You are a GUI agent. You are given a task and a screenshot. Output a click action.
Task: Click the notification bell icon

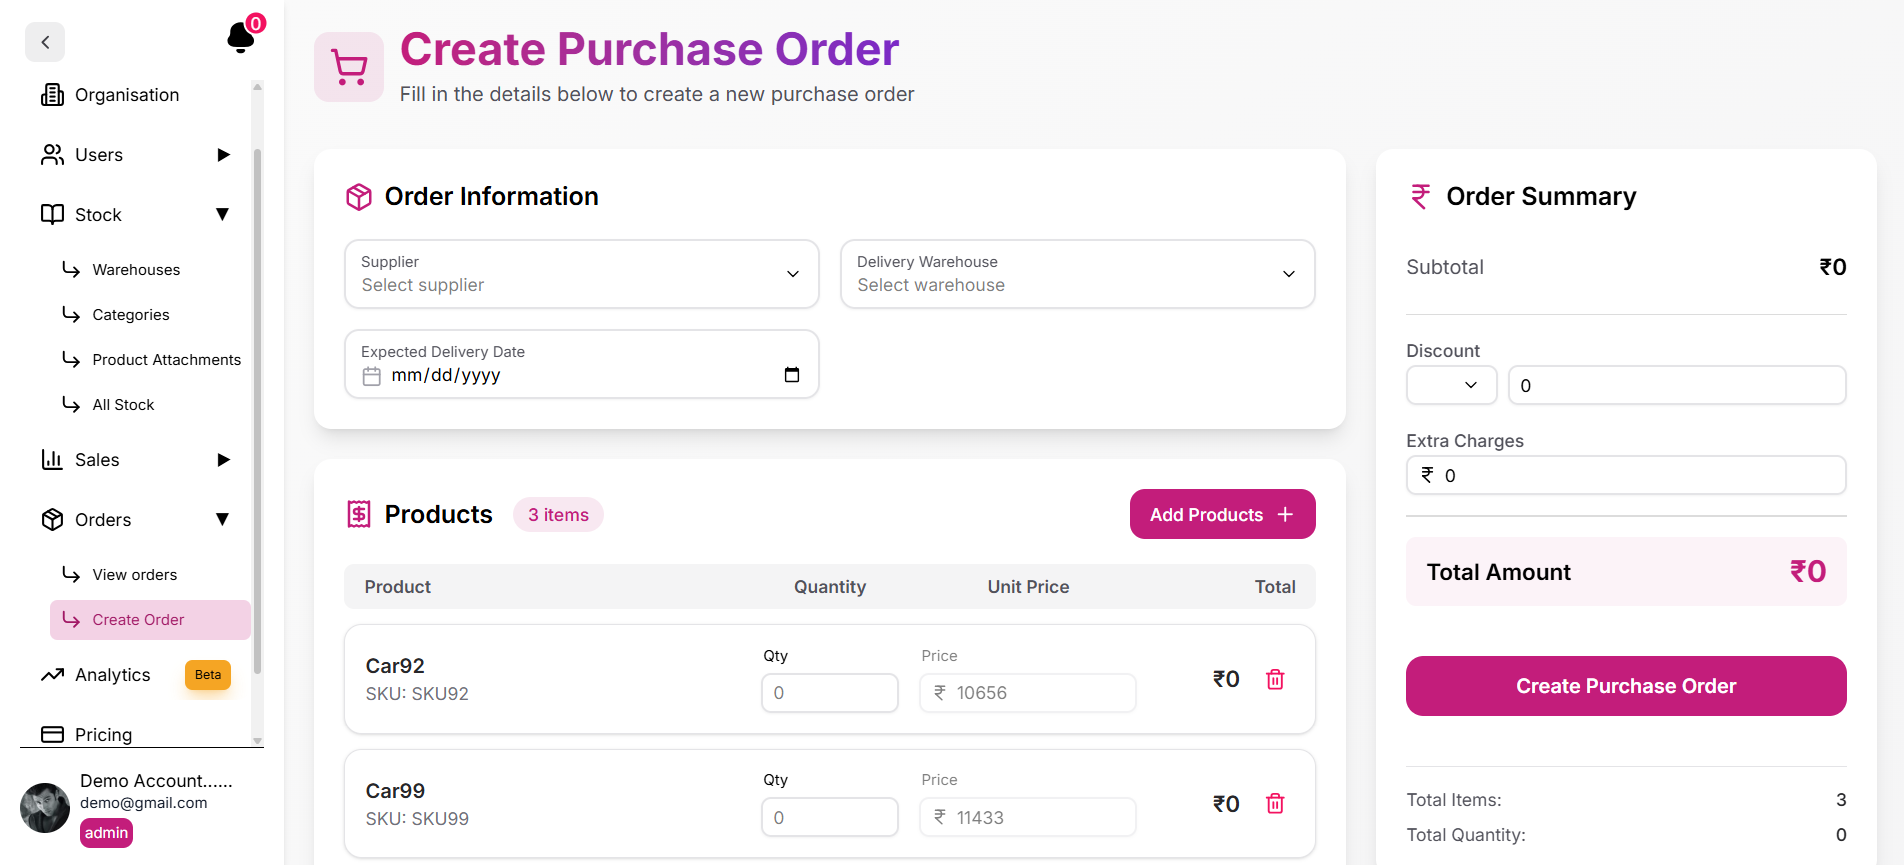[240, 38]
